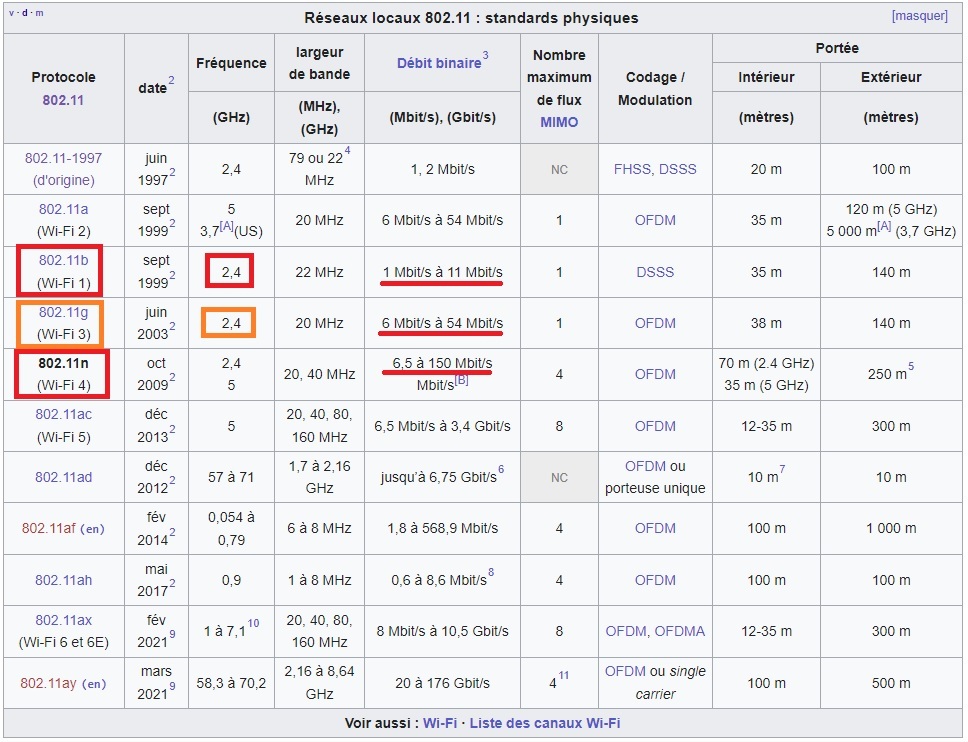This screenshot has width=968, height=742.
Task: Follow footnote 11 in 802.11ay MIMO cell
Action: [564, 676]
